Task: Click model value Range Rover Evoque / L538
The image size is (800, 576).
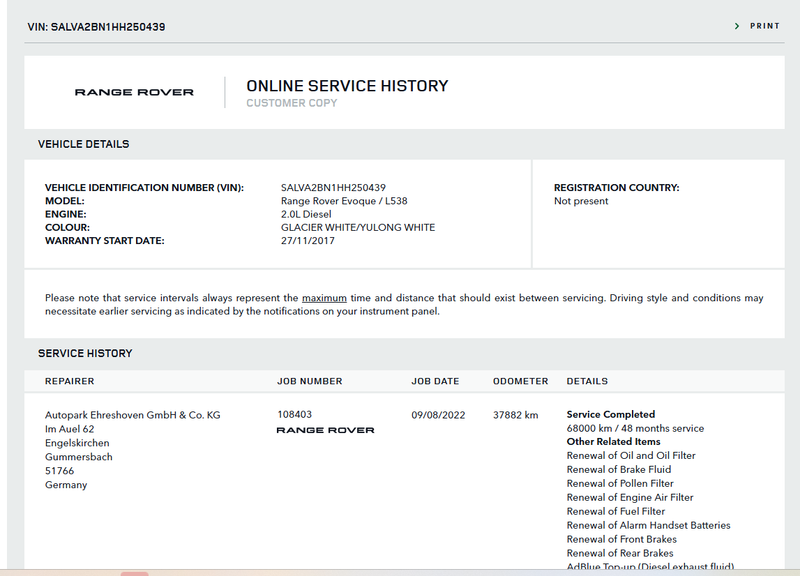Action: pyautogui.click(x=344, y=201)
